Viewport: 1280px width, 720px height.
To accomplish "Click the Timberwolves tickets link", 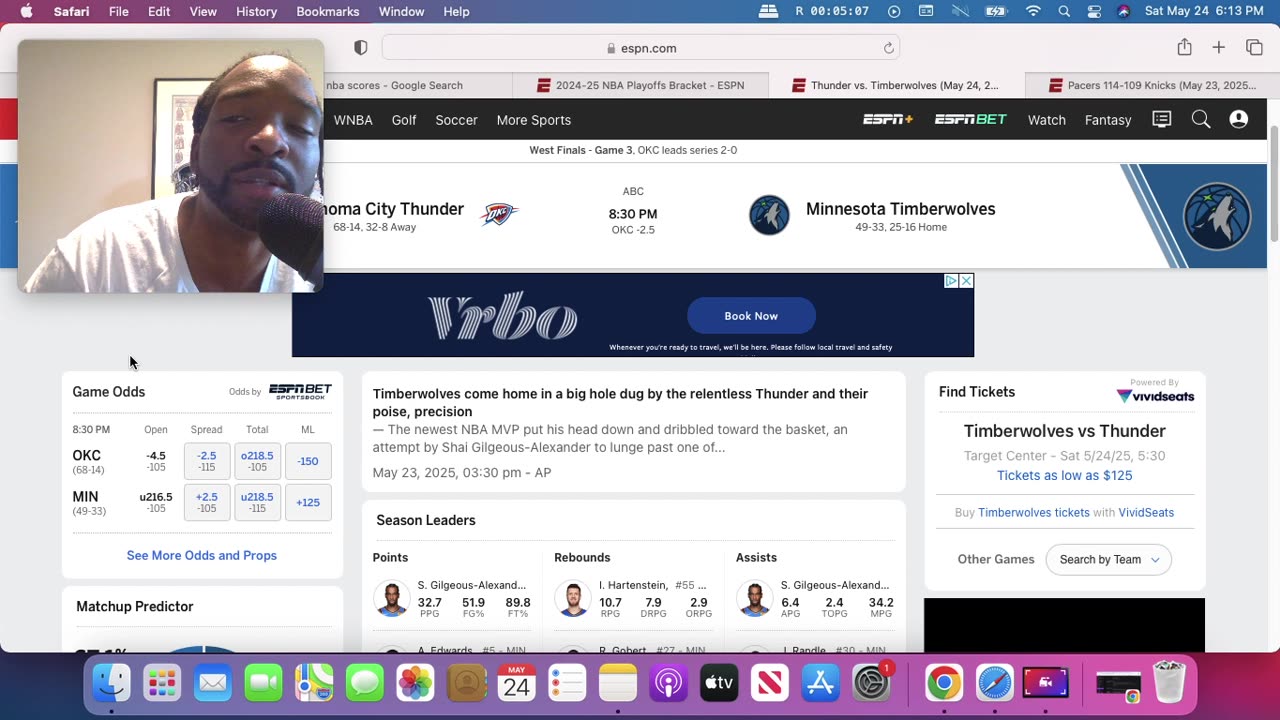I will click(1034, 512).
